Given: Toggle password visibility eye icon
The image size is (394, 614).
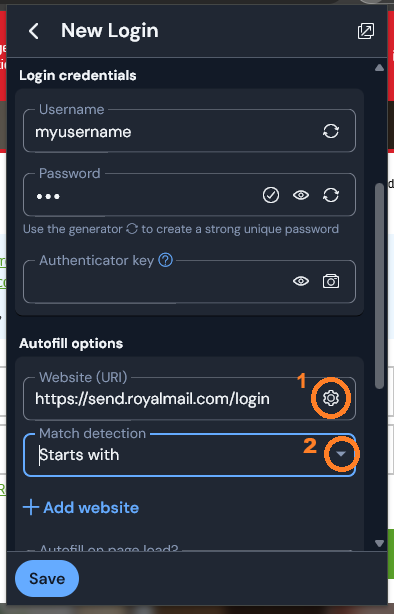Looking at the screenshot, I should (301, 195).
